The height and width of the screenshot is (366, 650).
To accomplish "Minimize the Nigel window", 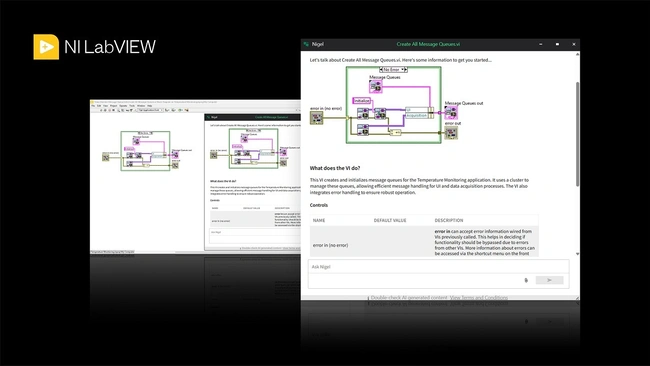I will (541, 44).
